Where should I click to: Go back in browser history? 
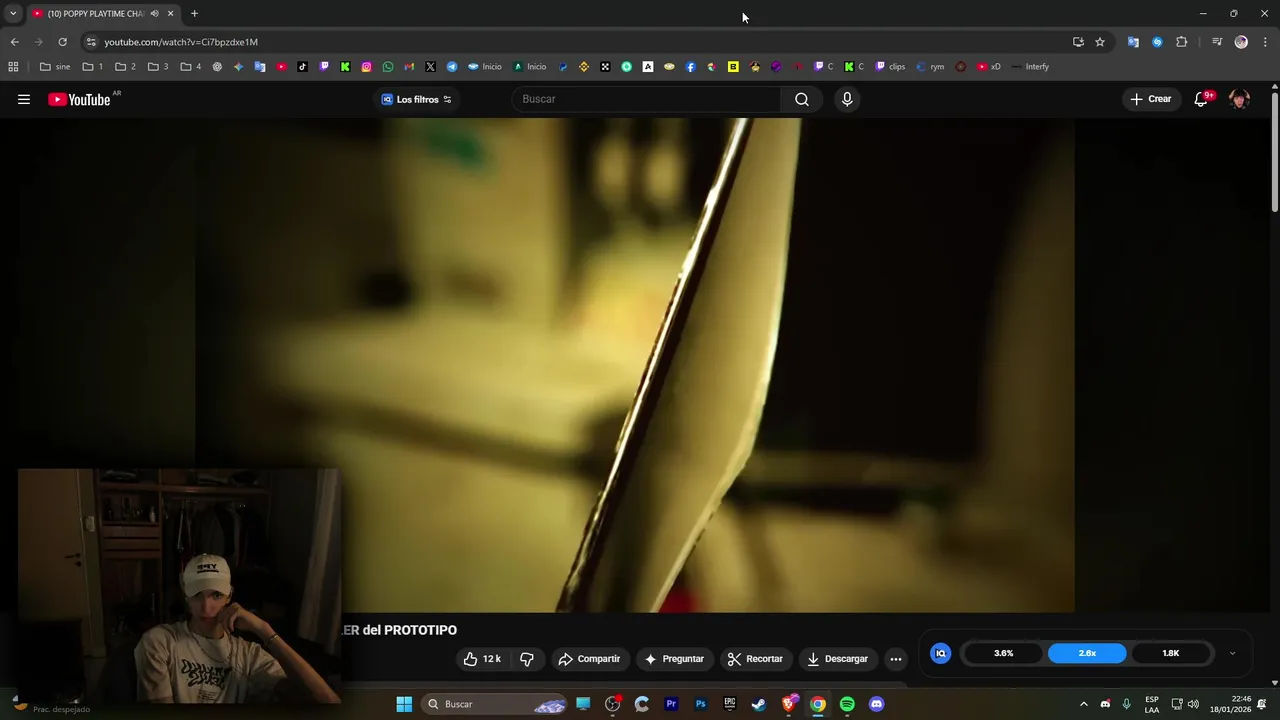point(14,42)
